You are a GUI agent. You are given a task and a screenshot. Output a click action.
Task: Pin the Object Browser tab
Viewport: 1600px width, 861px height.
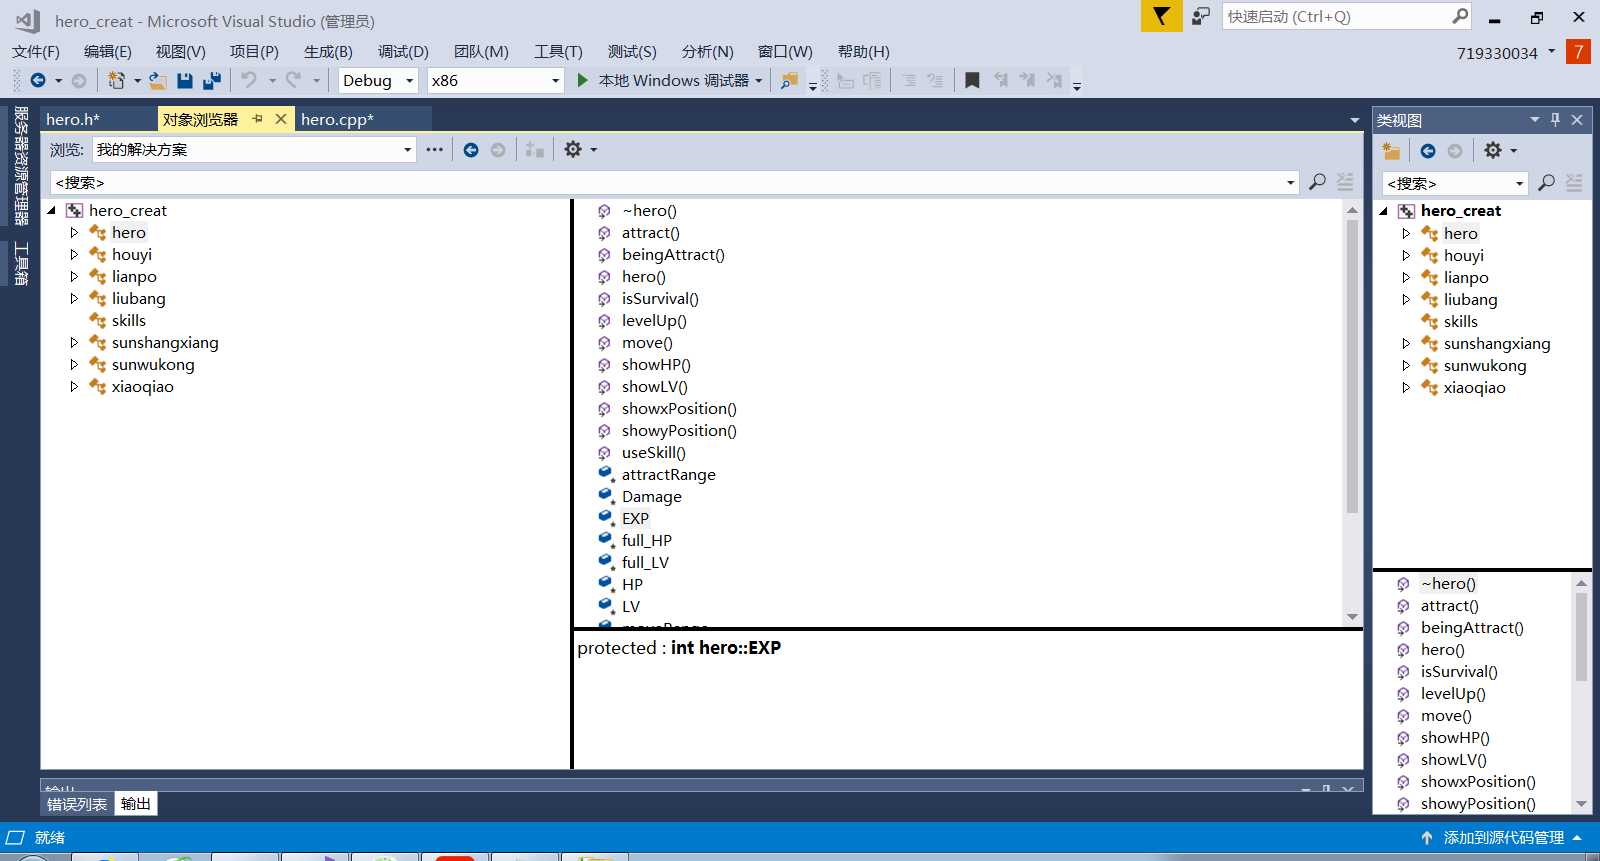pyautogui.click(x=257, y=119)
